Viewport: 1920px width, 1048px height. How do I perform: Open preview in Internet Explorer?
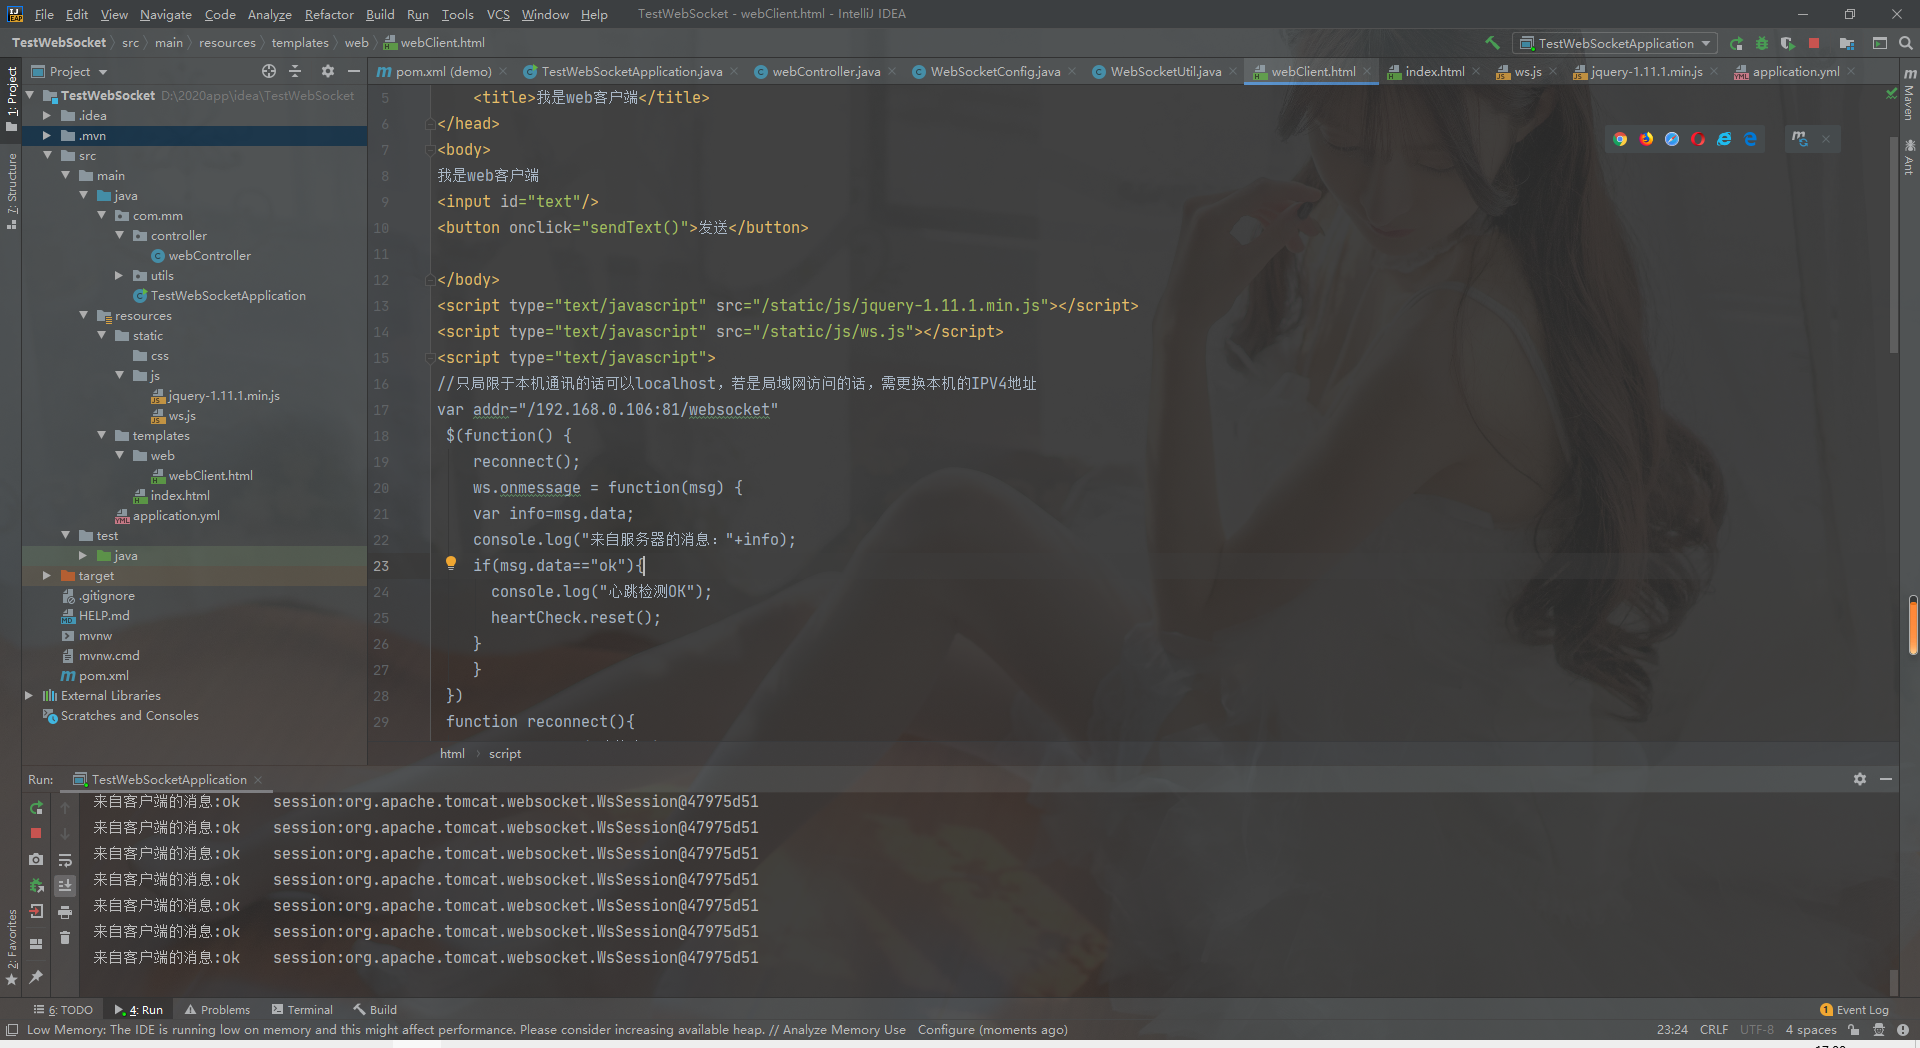pos(1724,139)
